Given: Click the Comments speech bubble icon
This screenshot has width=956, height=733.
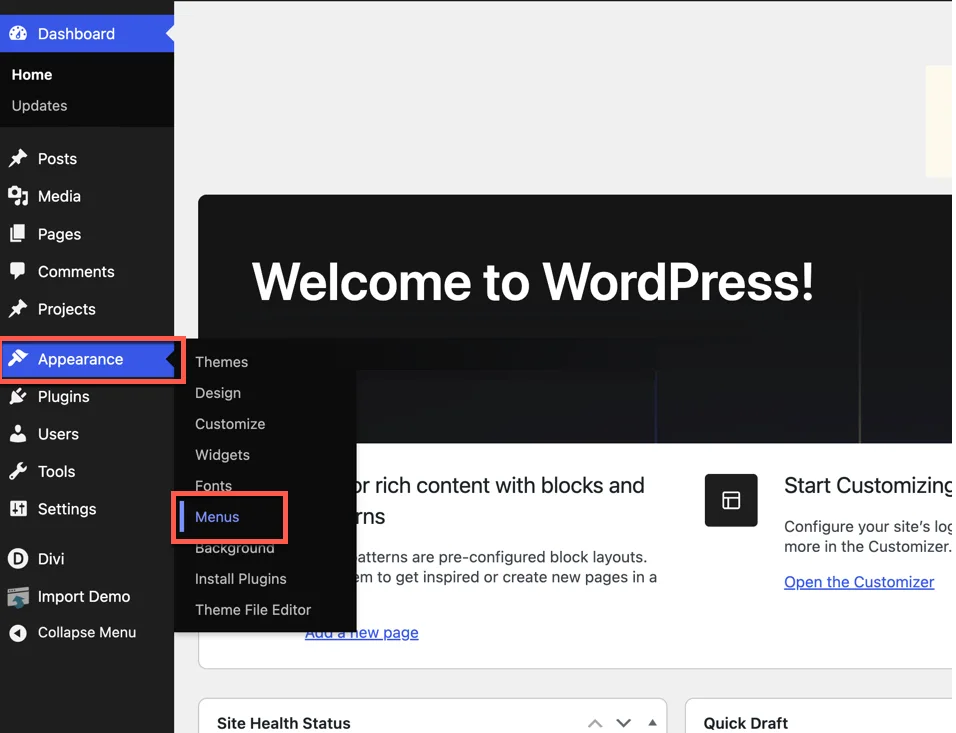Looking at the screenshot, I should coord(18,271).
